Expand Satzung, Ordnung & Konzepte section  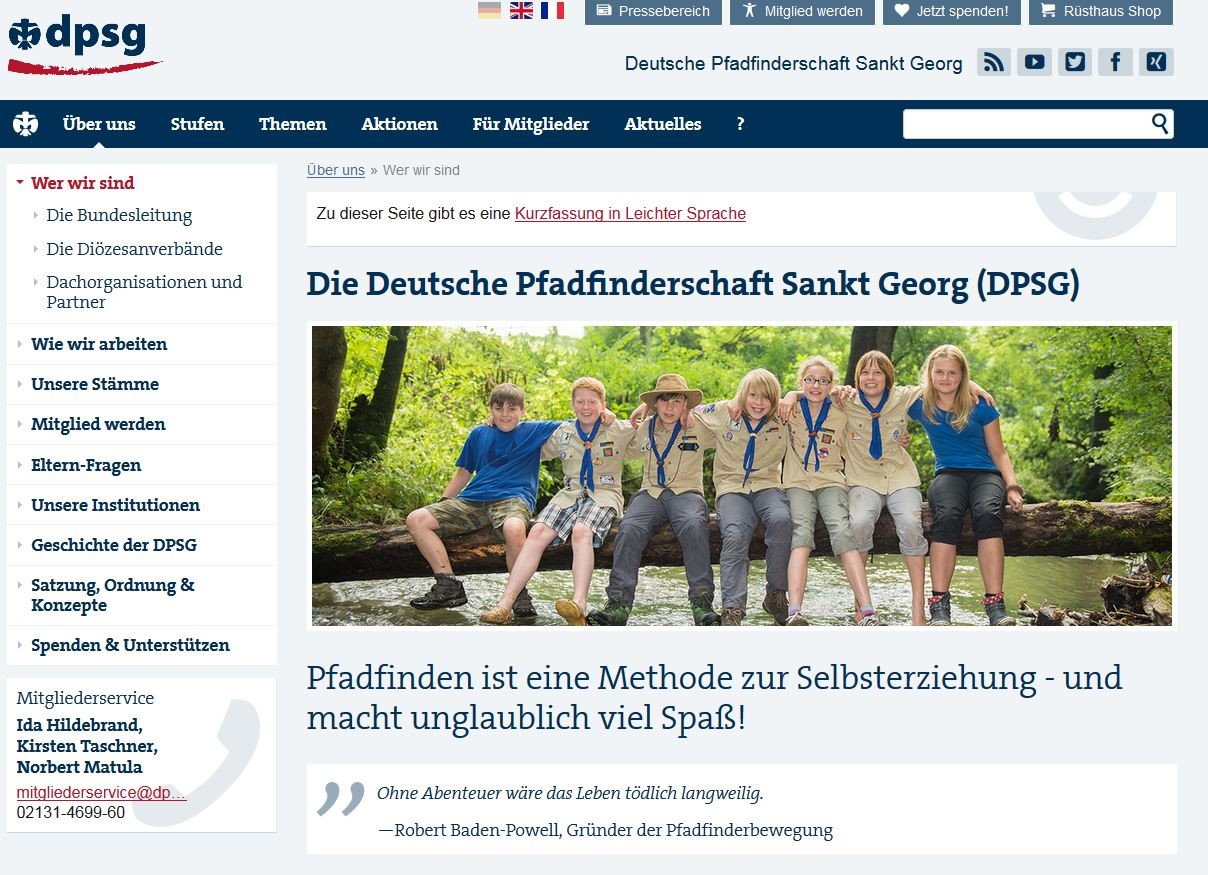pos(112,595)
